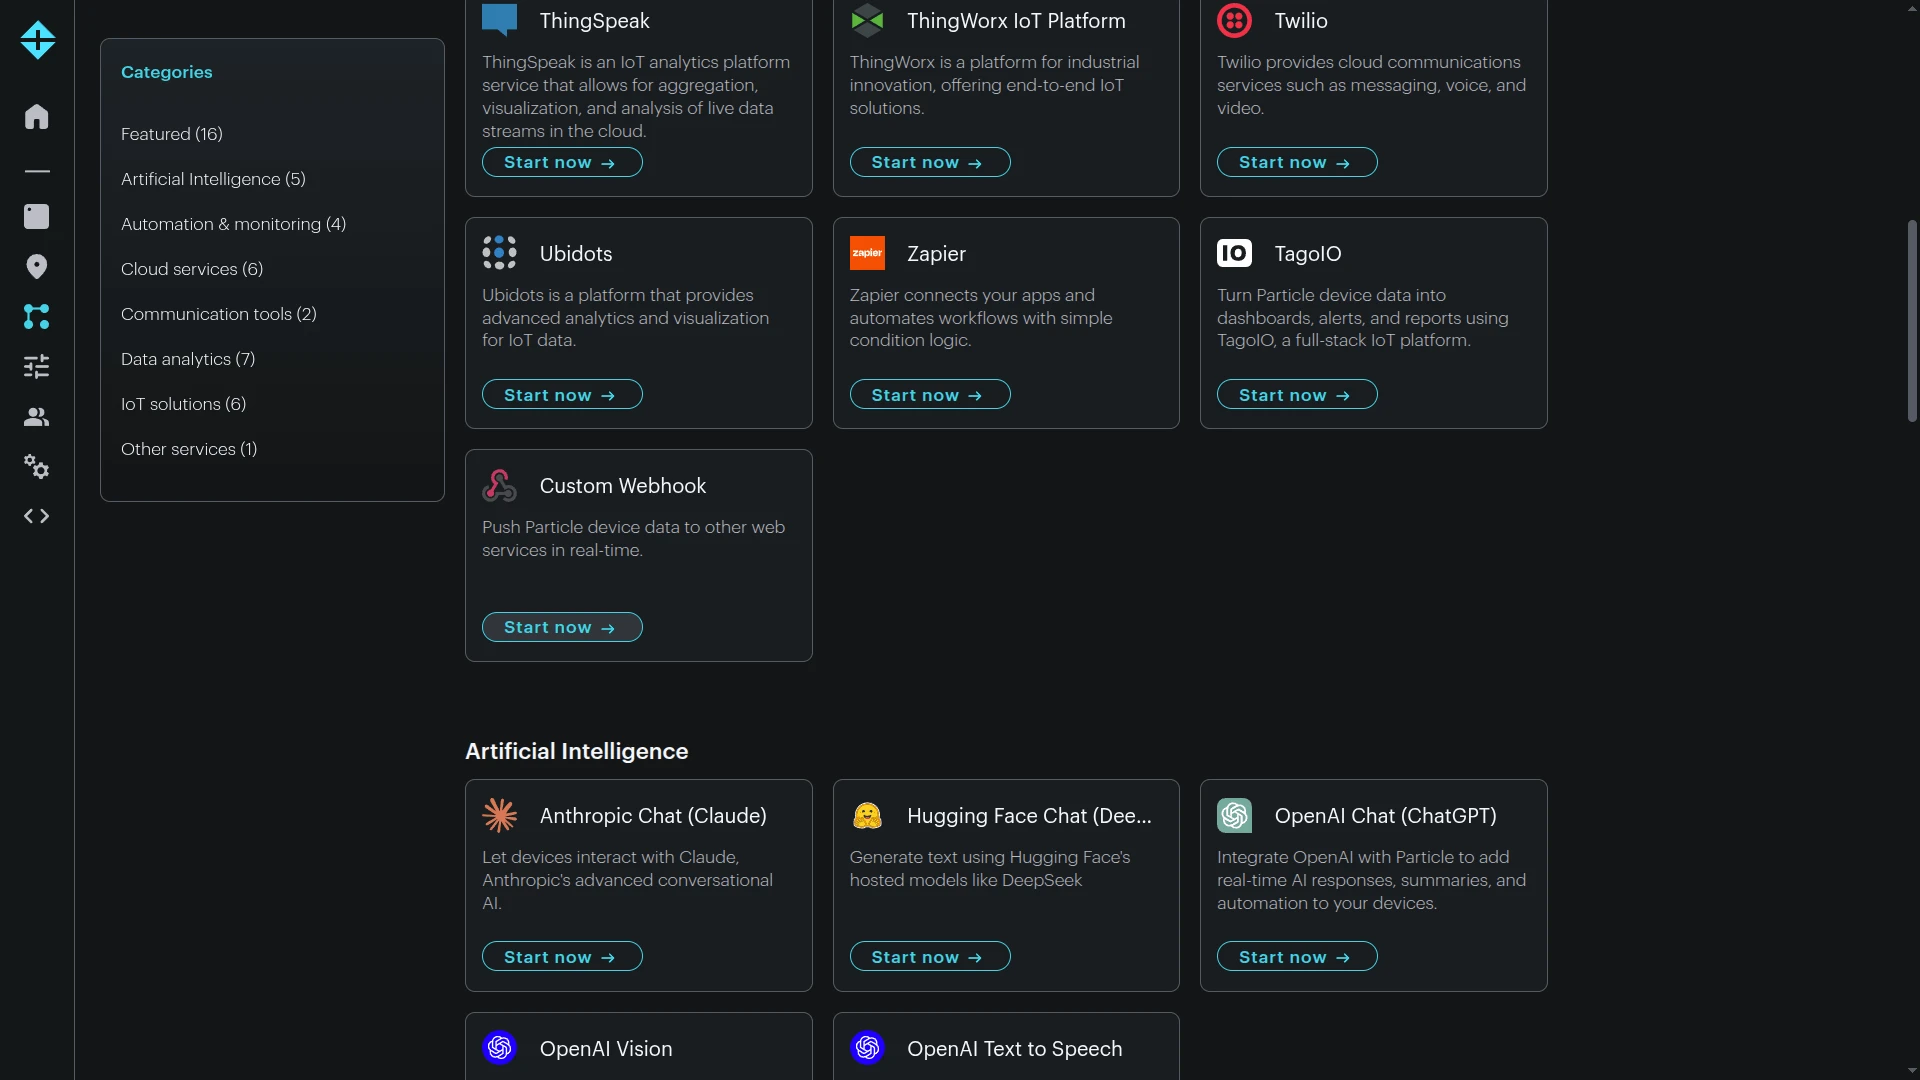
Task: Filter by Other services (1) category
Action: (x=189, y=449)
